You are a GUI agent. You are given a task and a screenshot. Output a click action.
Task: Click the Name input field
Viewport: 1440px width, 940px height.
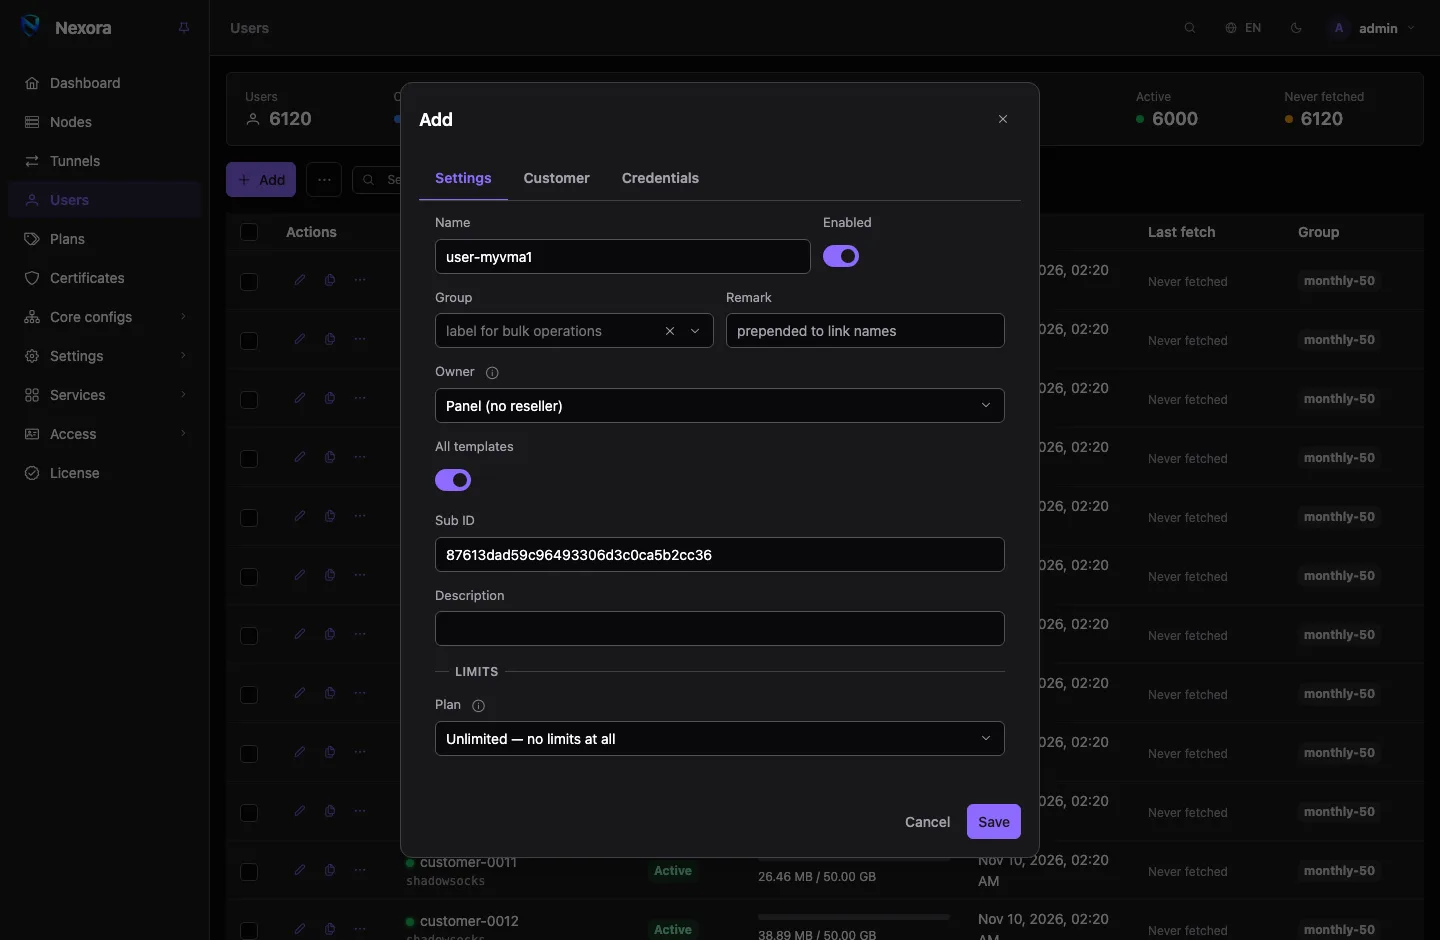(x=623, y=256)
